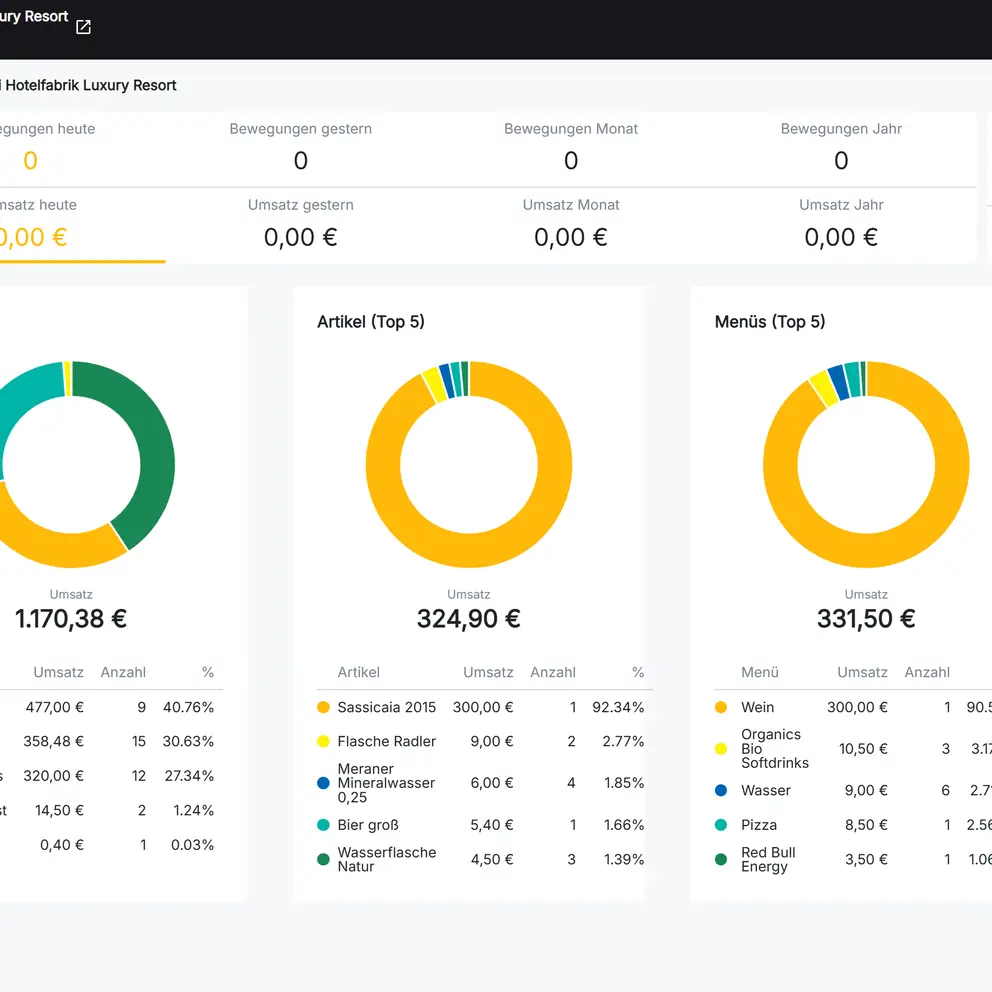Sort the Artikel table by Anzahl
Screen dimensions: 992x992
(553, 672)
